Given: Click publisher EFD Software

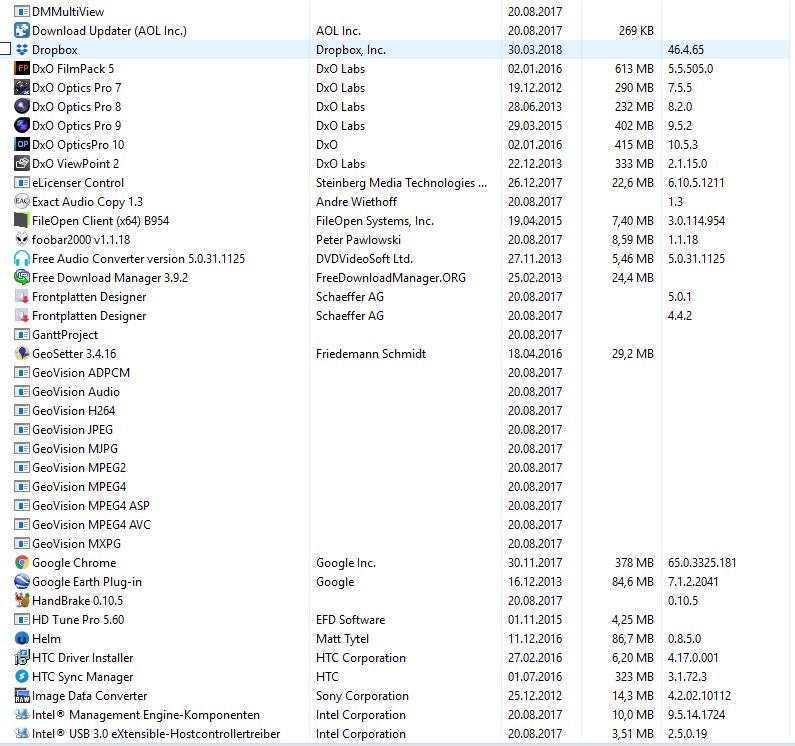Looking at the screenshot, I should (350, 620).
